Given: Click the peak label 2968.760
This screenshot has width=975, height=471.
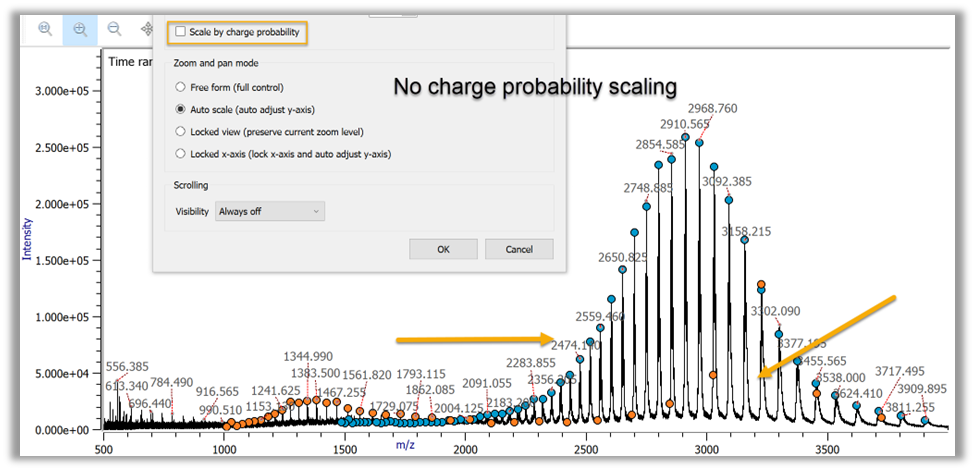Looking at the screenshot, I should pos(713,108).
